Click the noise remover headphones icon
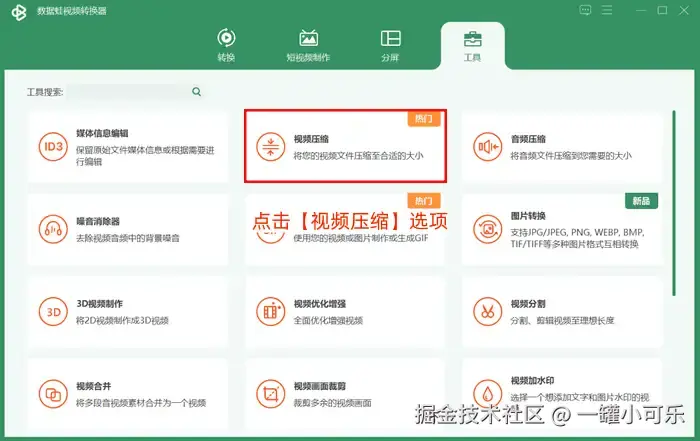 point(53,229)
